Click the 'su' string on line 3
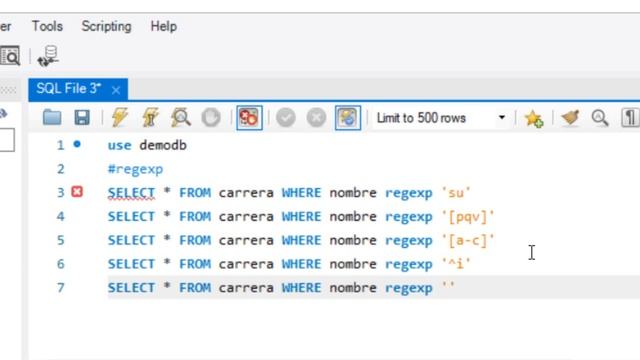 456,193
